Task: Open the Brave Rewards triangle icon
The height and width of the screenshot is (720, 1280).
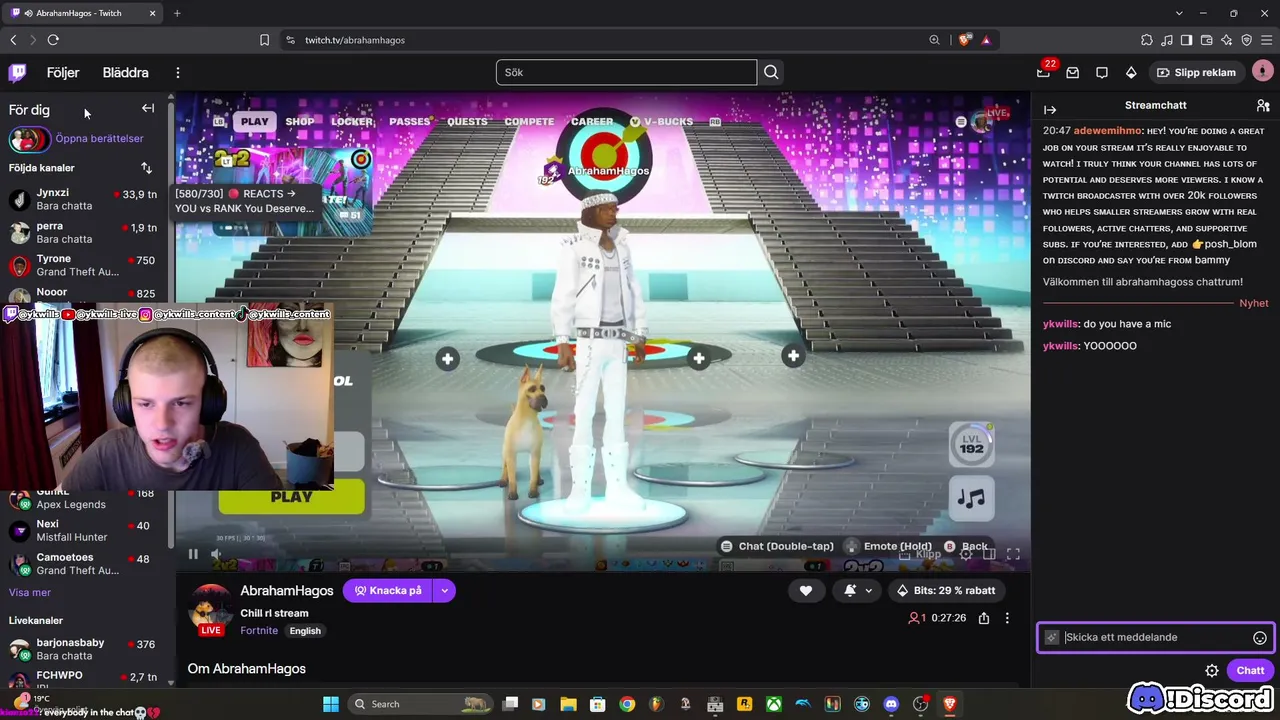Action: (986, 40)
